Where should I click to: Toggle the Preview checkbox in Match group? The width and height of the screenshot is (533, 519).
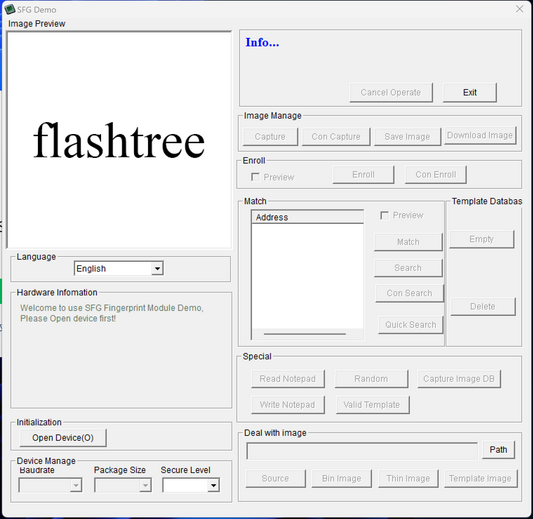[384, 215]
